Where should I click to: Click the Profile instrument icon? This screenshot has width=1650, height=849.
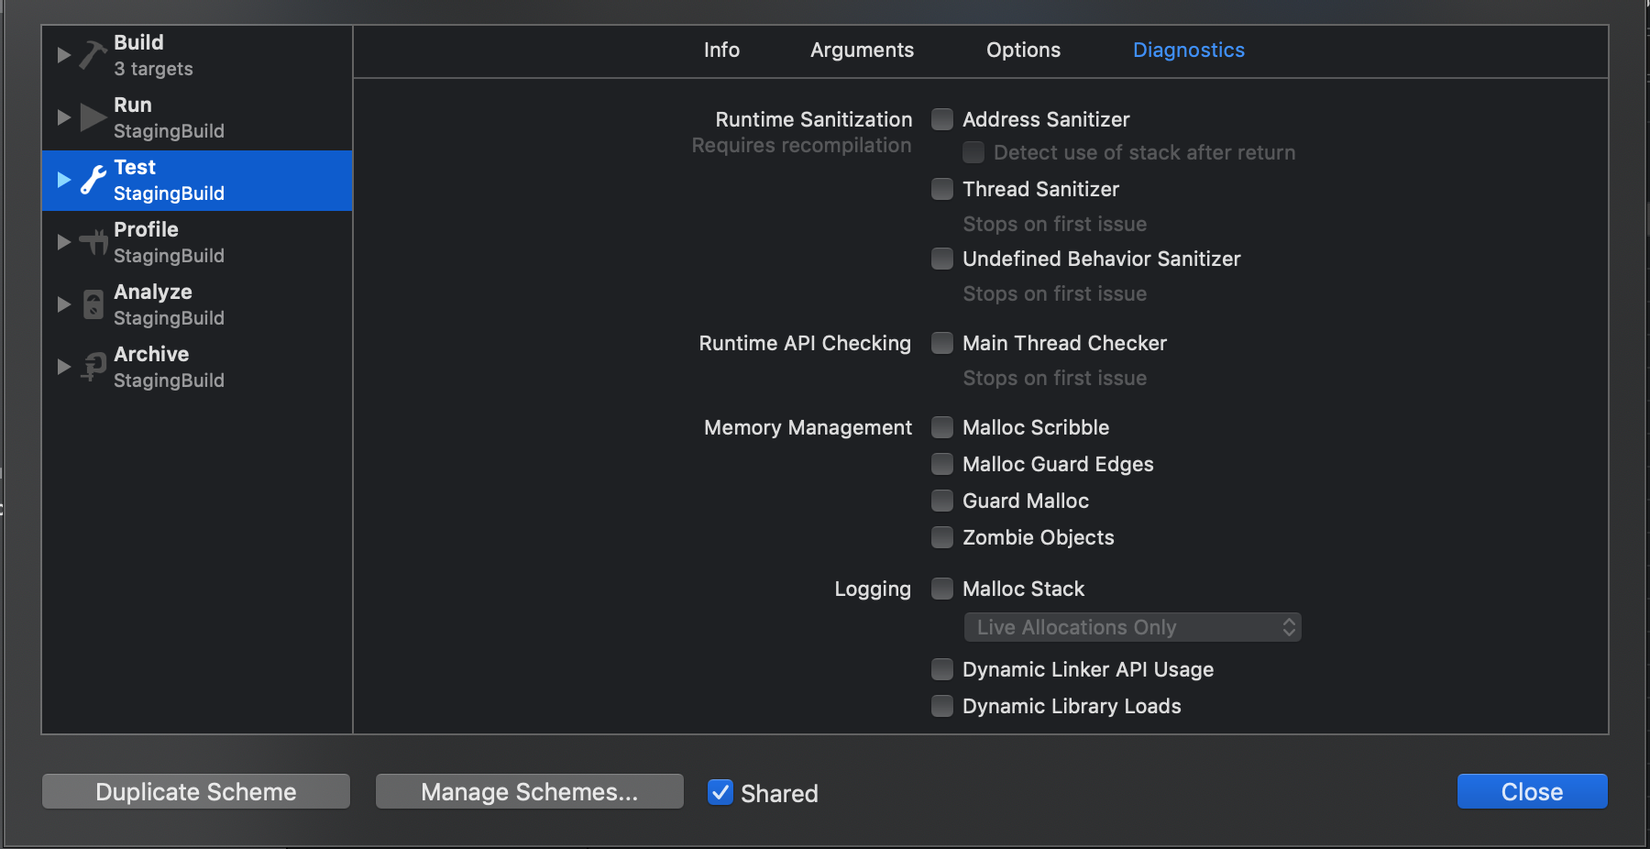[x=93, y=242]
